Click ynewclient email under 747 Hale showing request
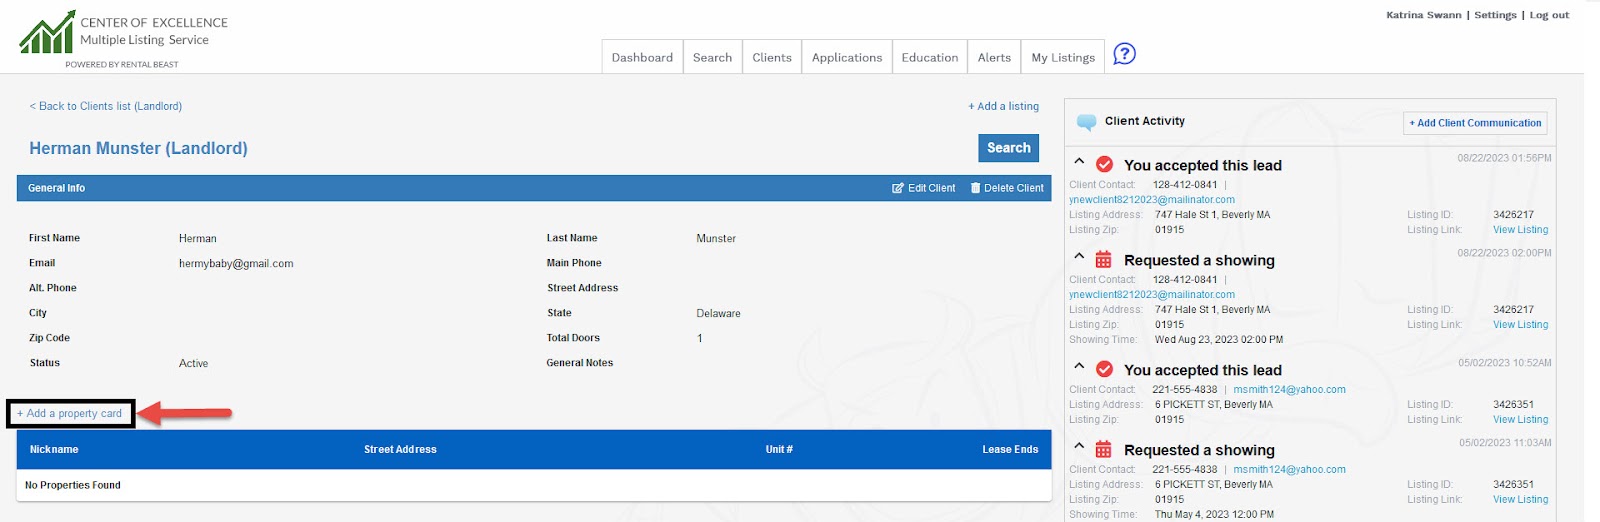1600x522 pixels. 1152,295
